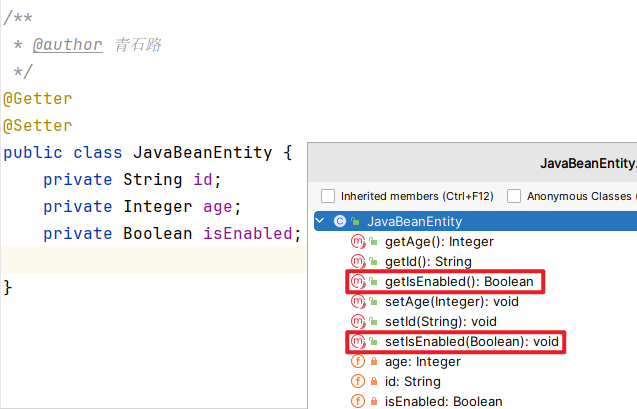Click method icon next to getIsEnabled()
This screenshot has width=637, height=409.
(x=357, y=282)
